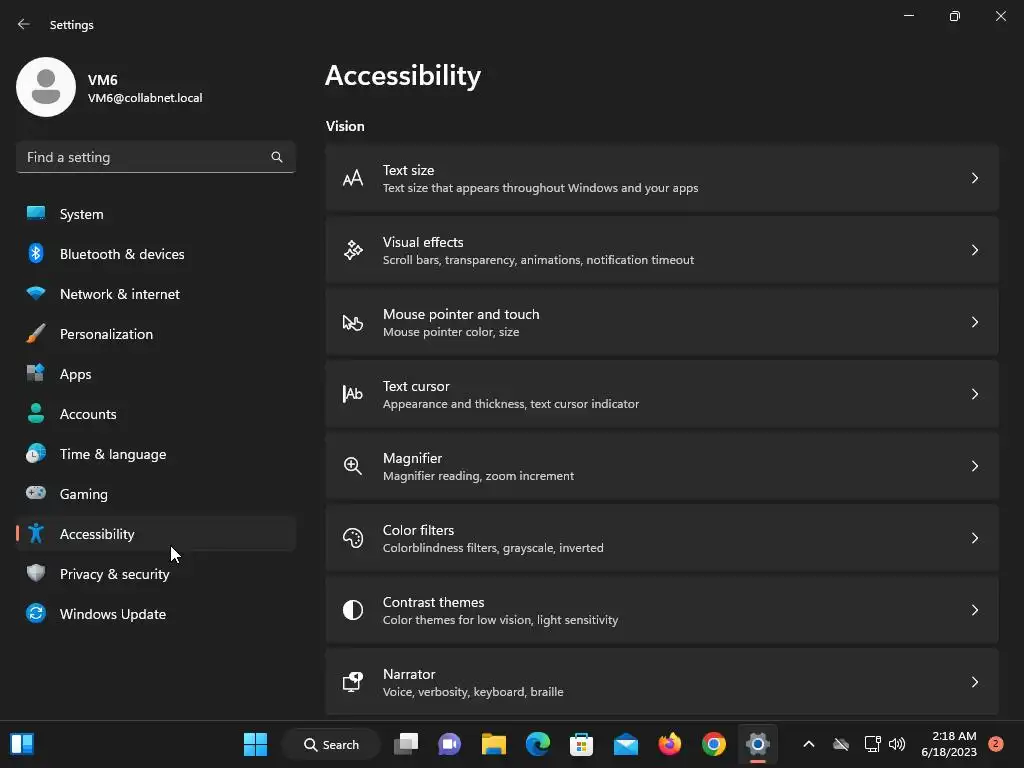Open the Widgets panel on the taskbar
Screen dimensions: 1024x768
coord(22,744)
